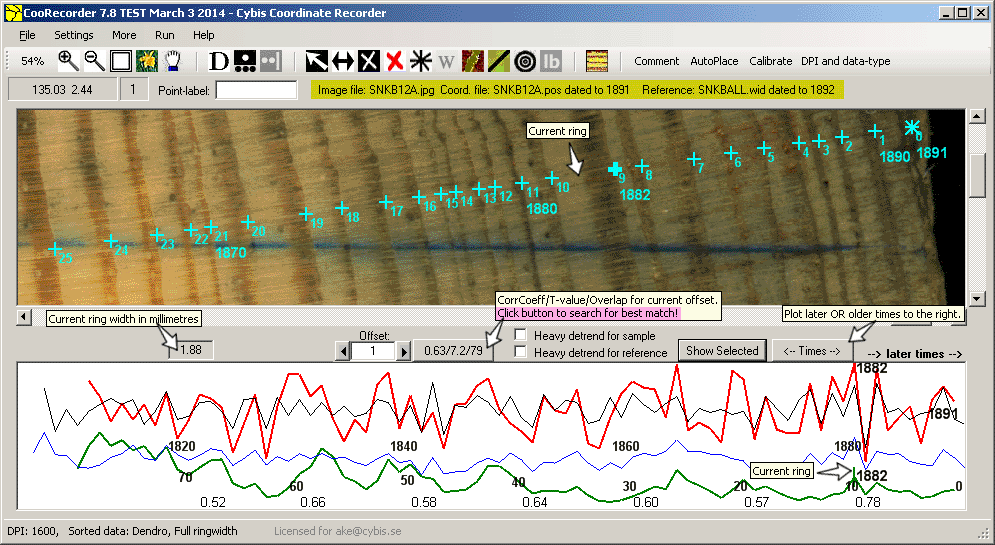Decrease offset with left arrow

point(343,351)
